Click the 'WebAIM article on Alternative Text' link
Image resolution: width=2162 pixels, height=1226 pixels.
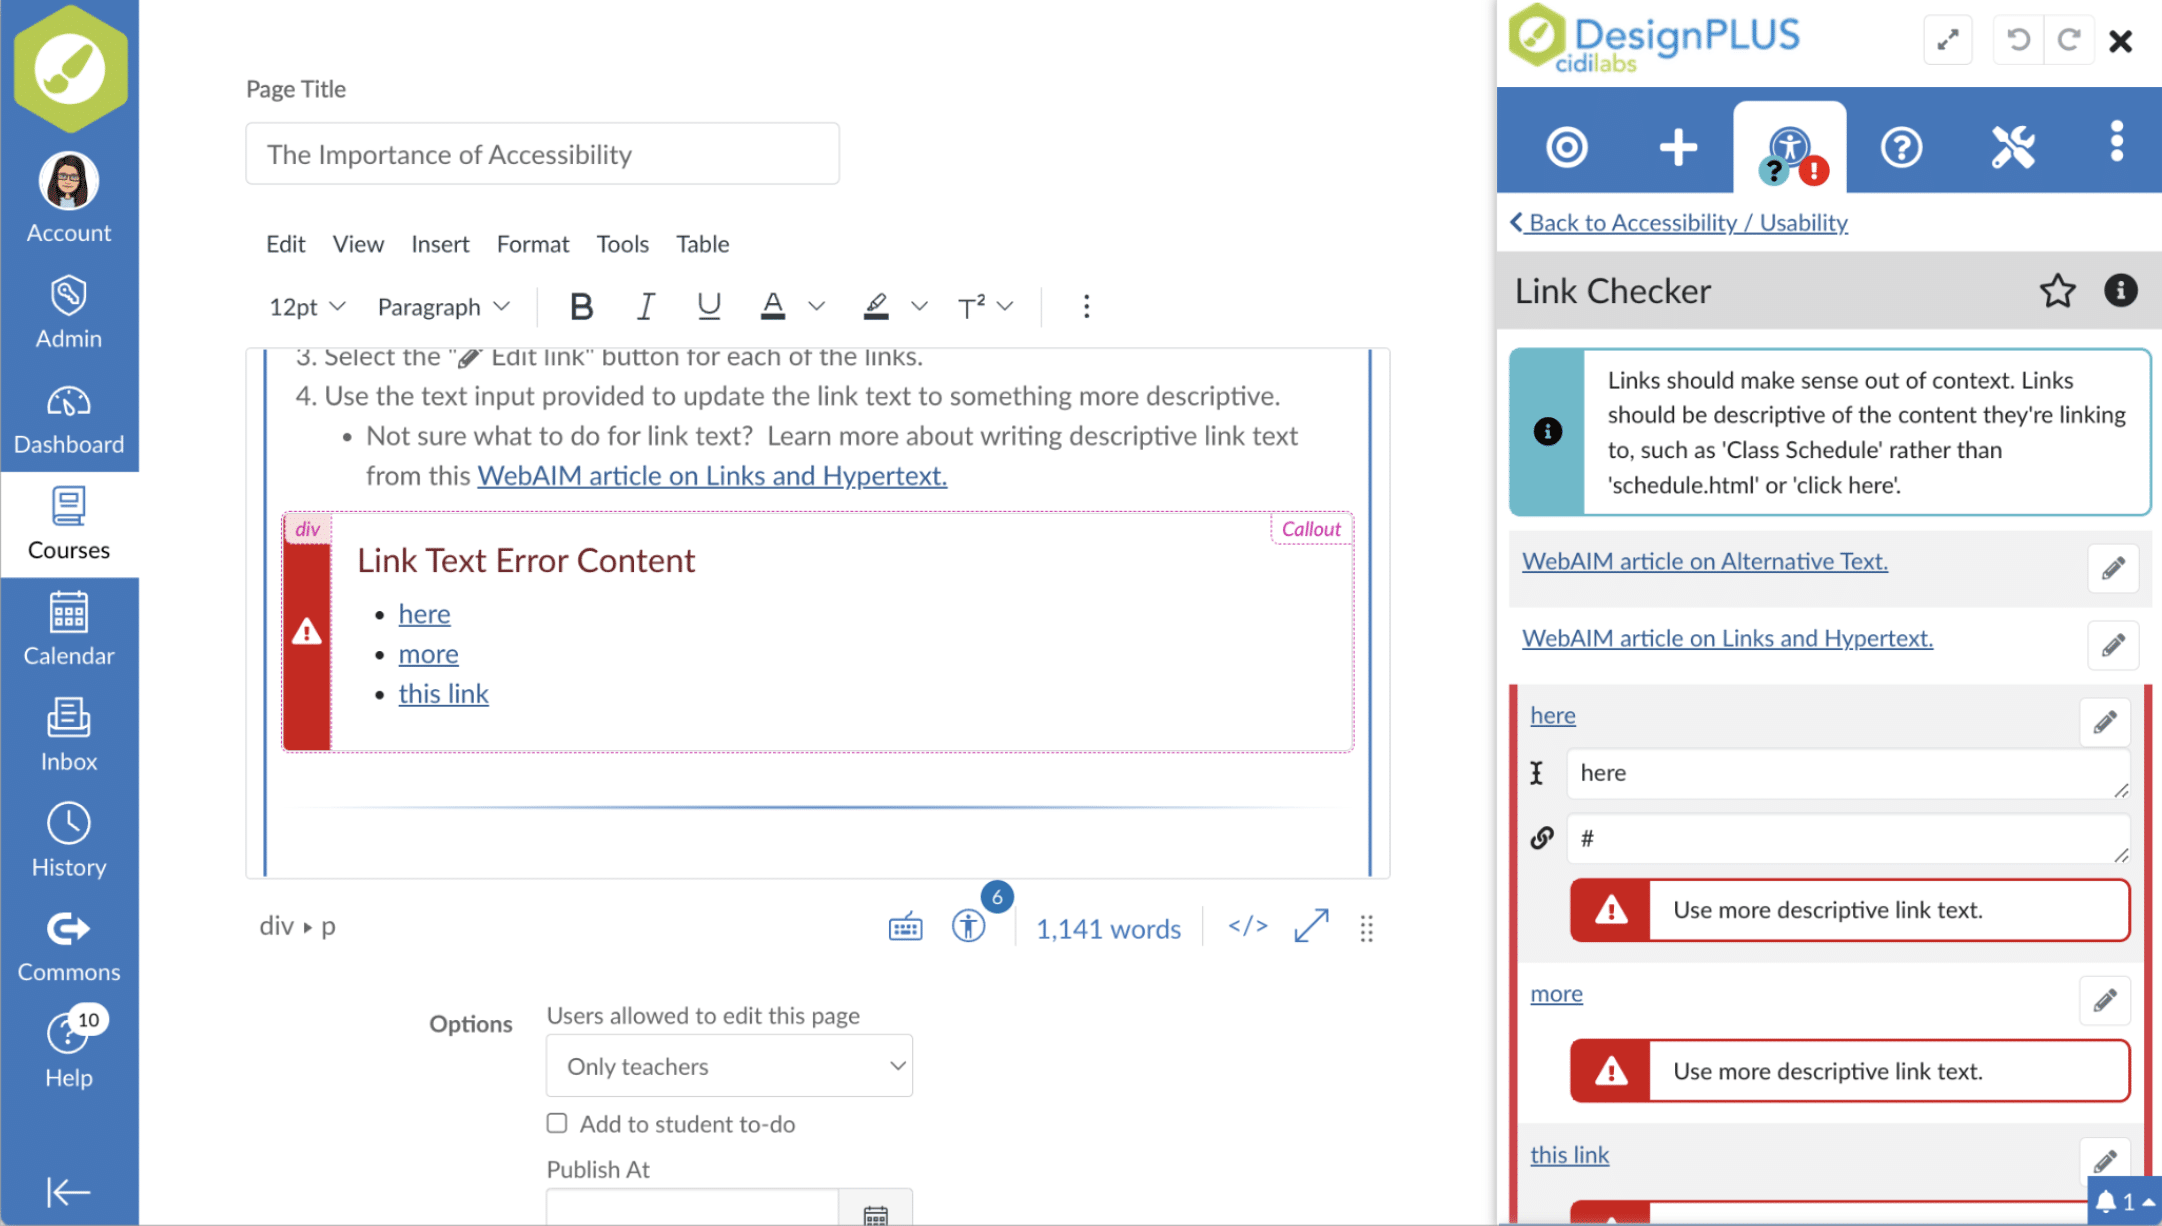1704,561
